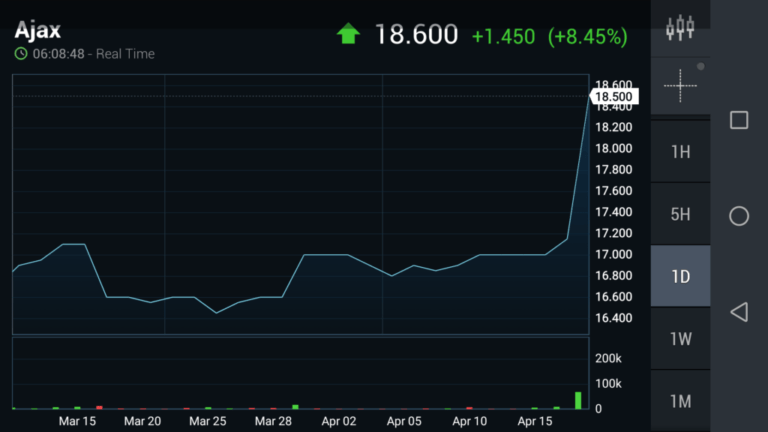Tap the real-time clock icon
Screen dimensions: 768x432
tap(21, 54)
